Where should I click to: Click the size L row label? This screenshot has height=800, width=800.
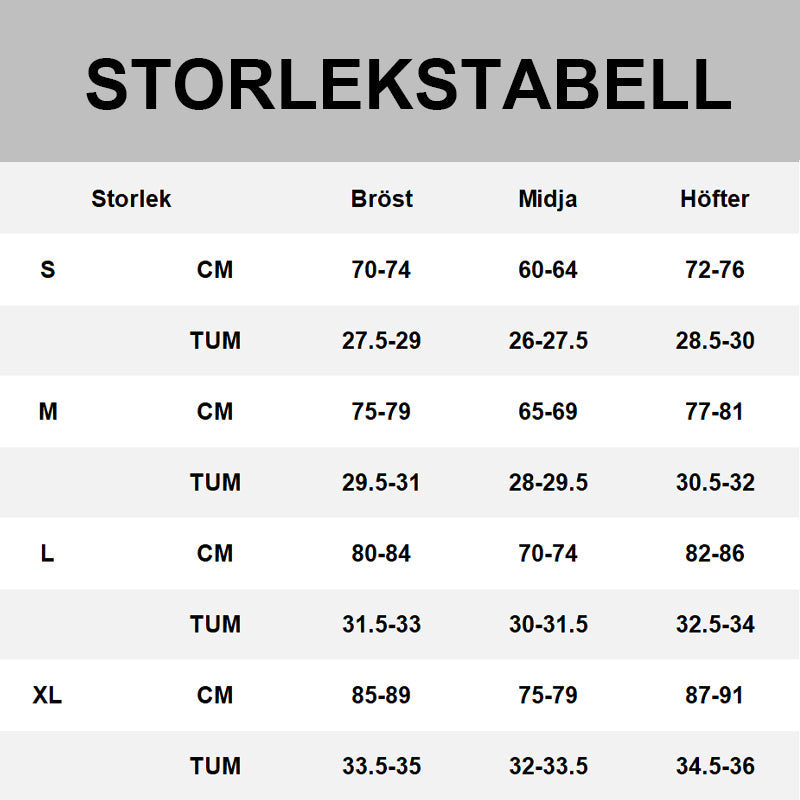tap(48, 553)
